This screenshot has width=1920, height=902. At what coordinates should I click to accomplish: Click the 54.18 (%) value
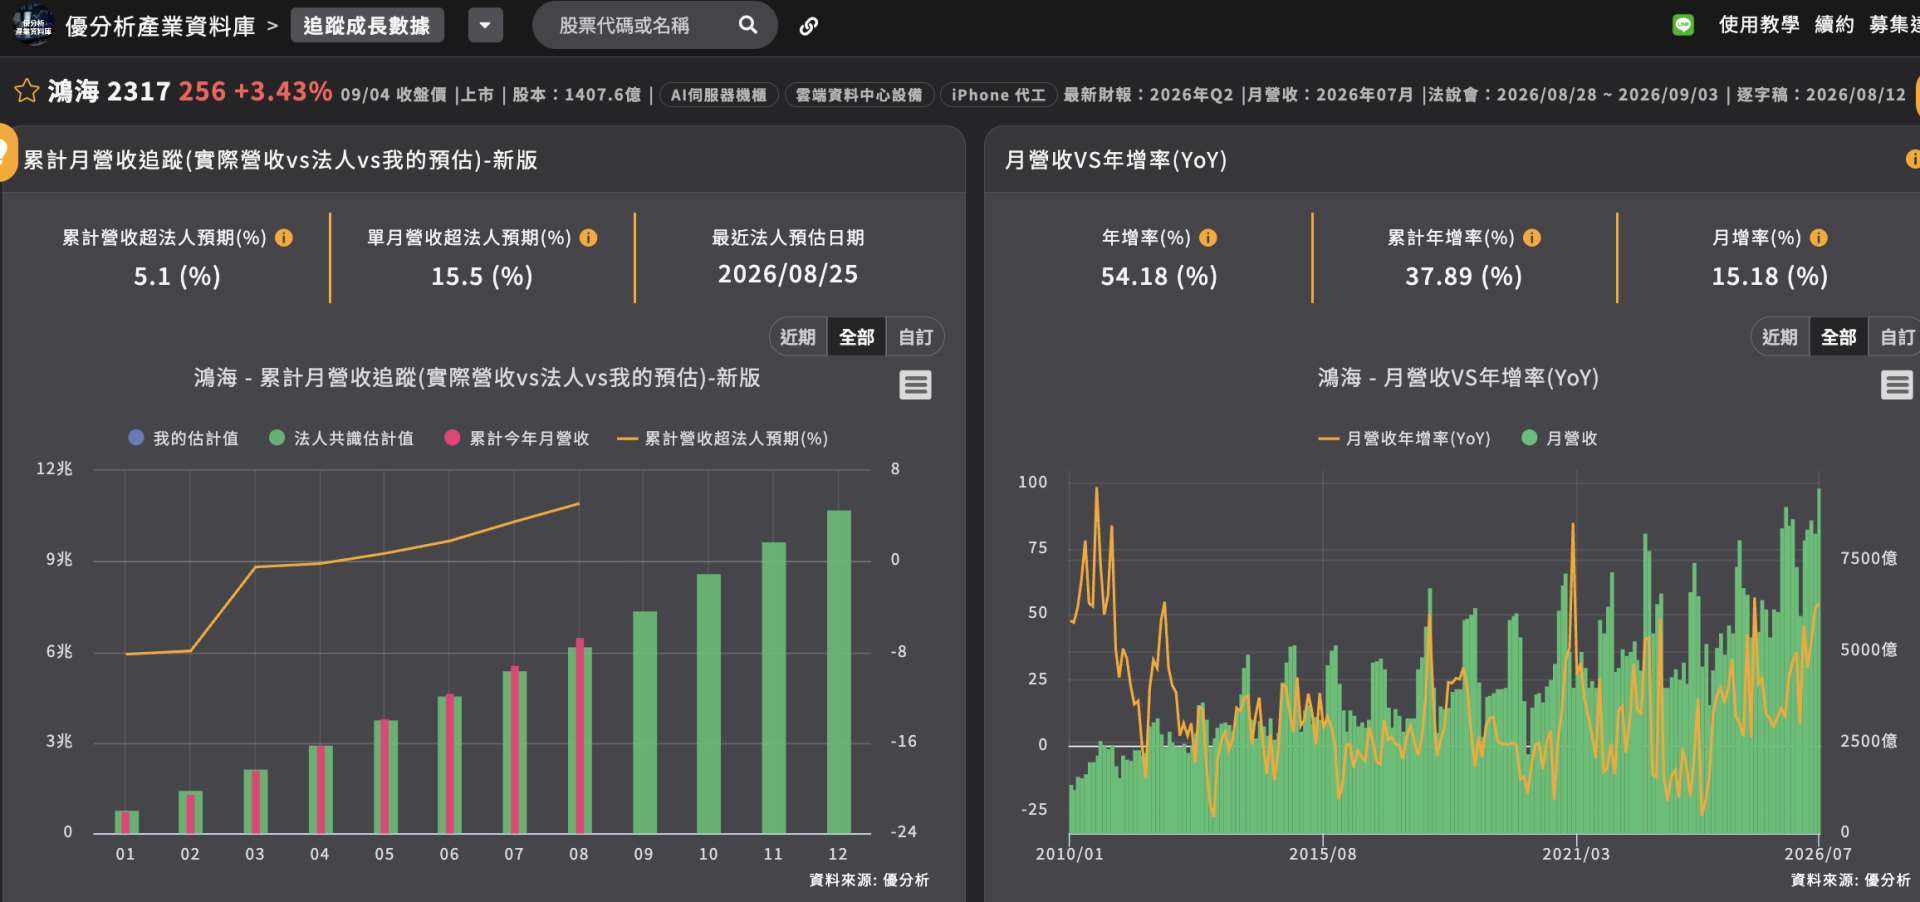[1159, 276]
